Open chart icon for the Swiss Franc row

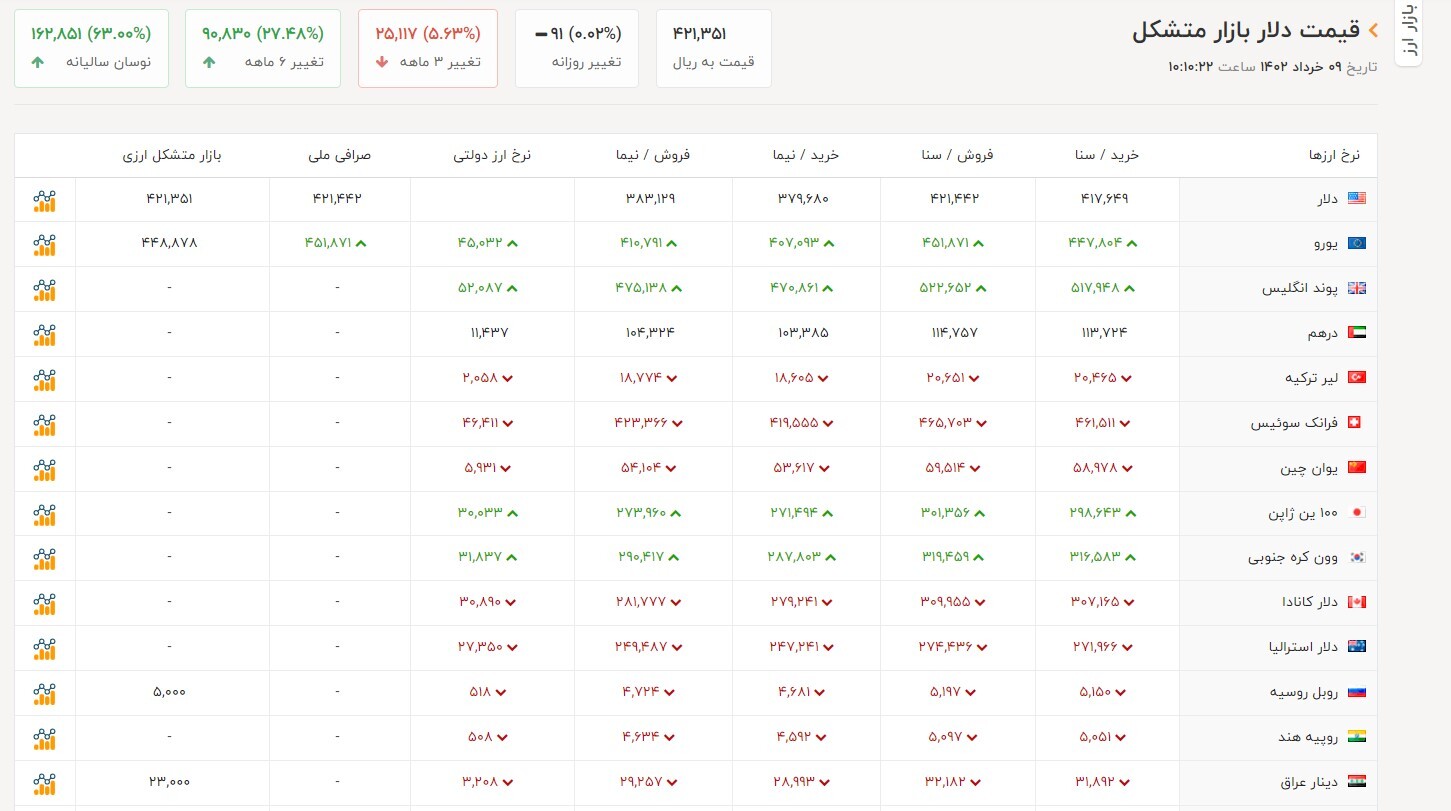click(44, 424)
